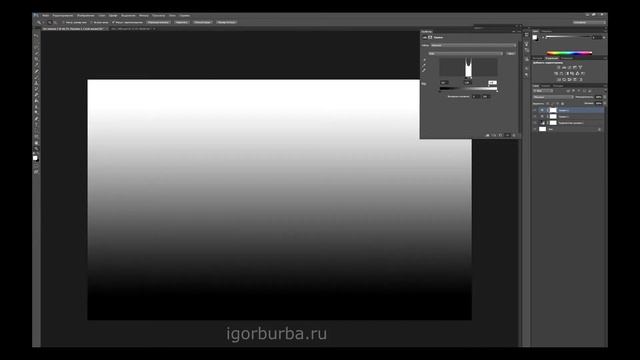Select the Eraser tool in toolbox
Screen dimensions: 640x360
(36, 94)
